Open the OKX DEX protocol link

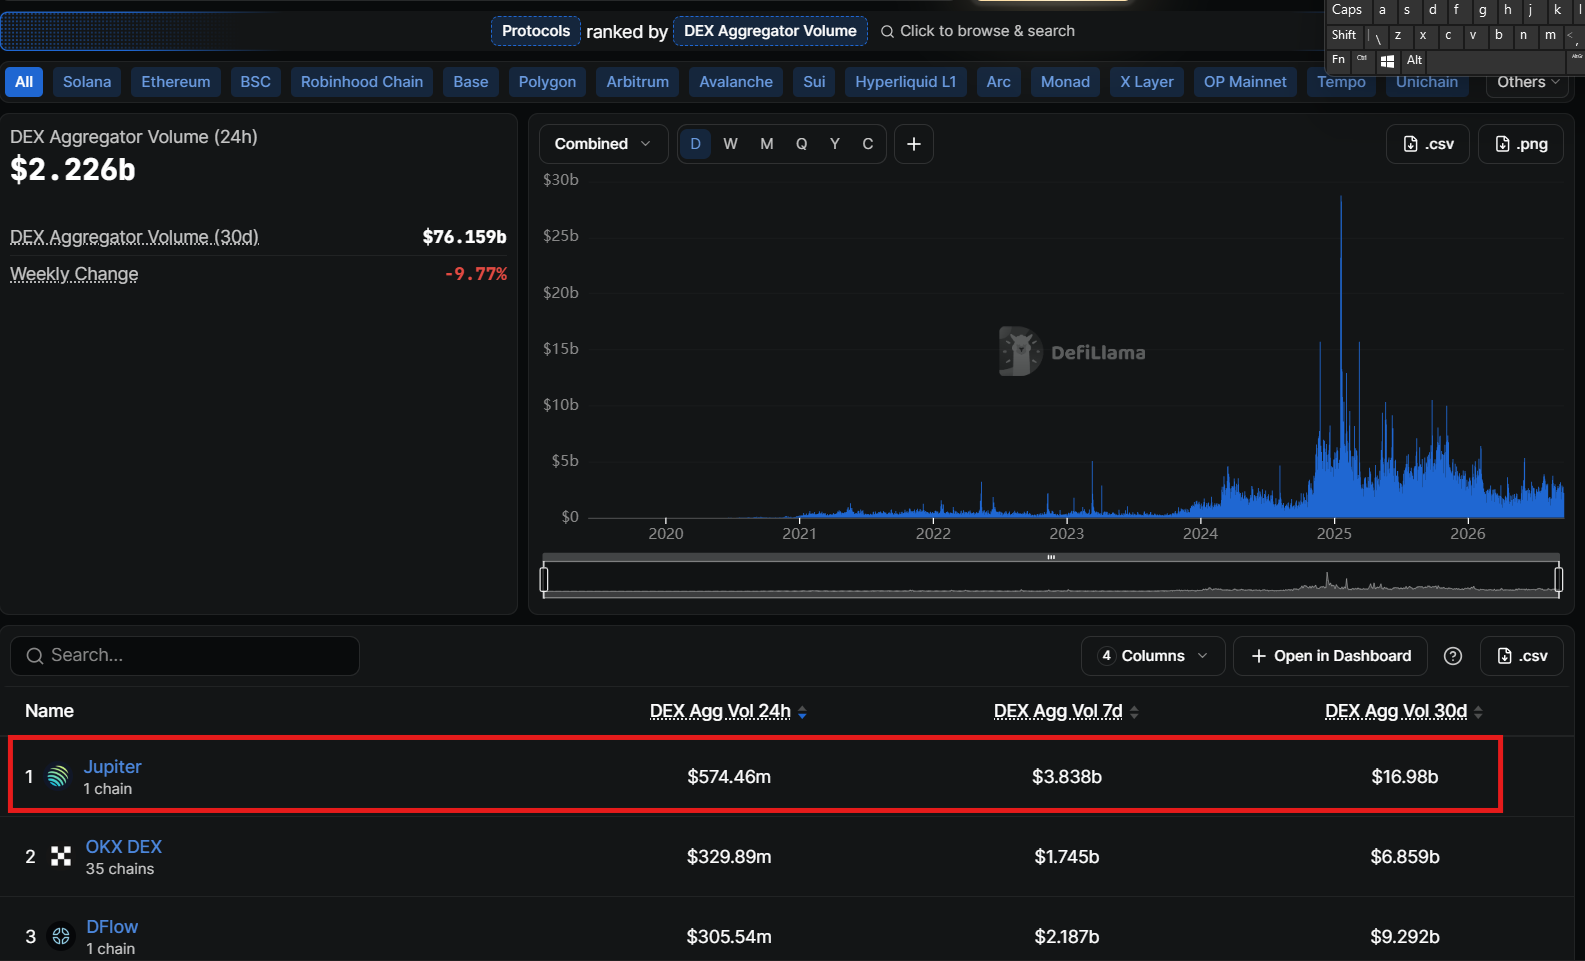click(x=124, y=847)
